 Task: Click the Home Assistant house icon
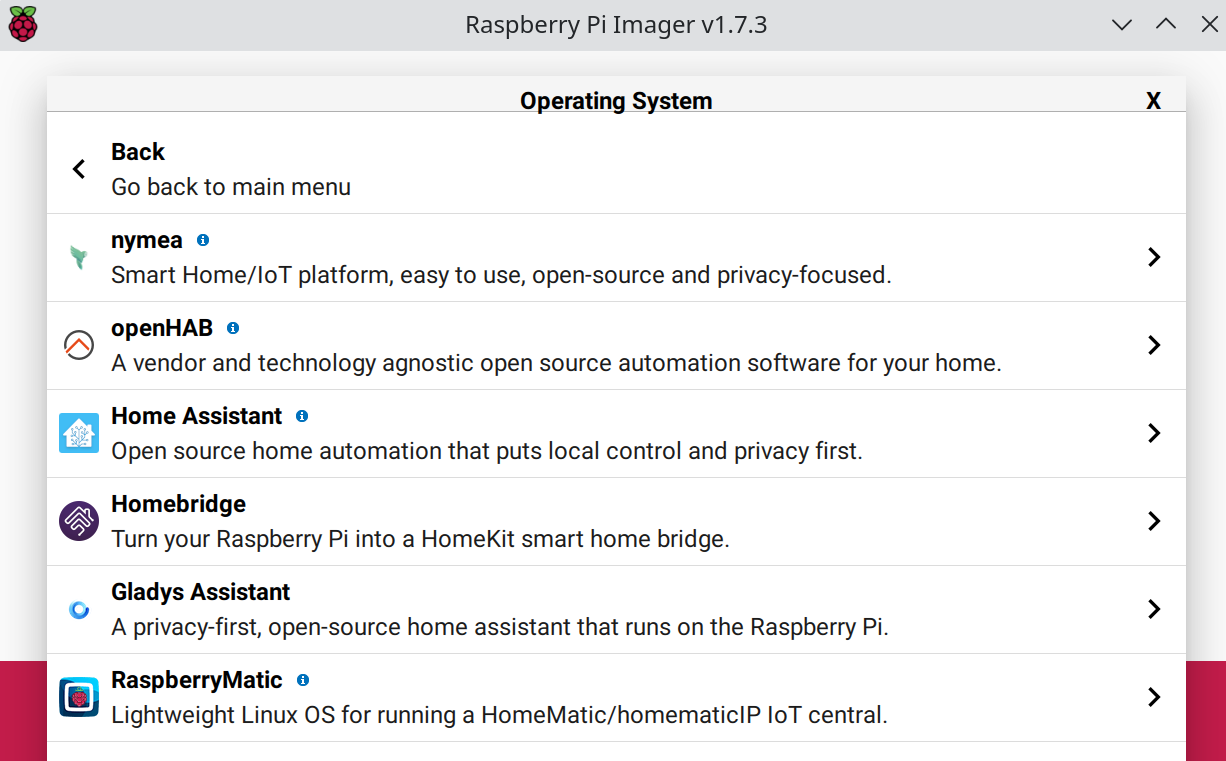(x=79, y=433)
